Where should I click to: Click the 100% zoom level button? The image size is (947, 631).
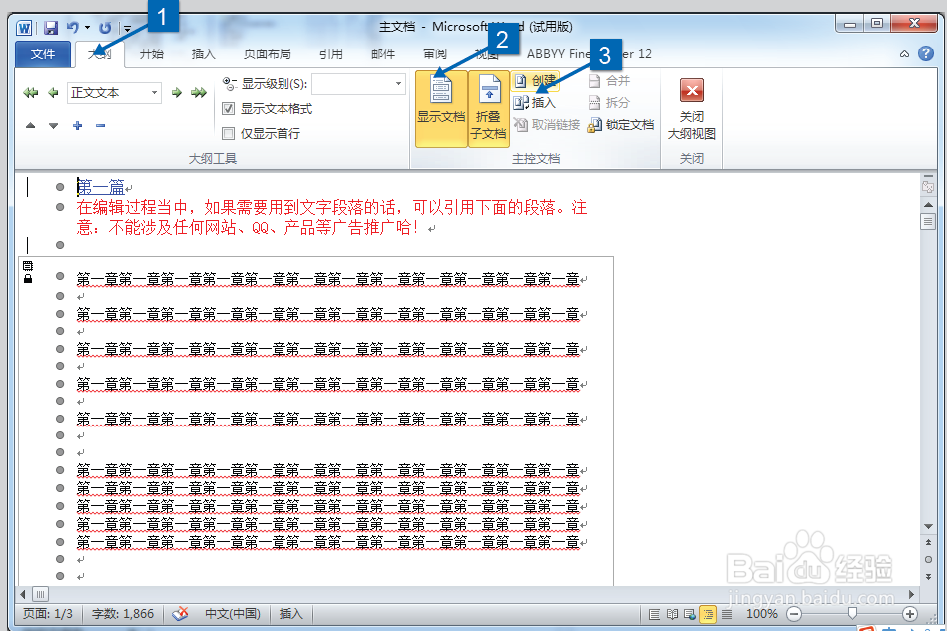click(x=762, y=613)
